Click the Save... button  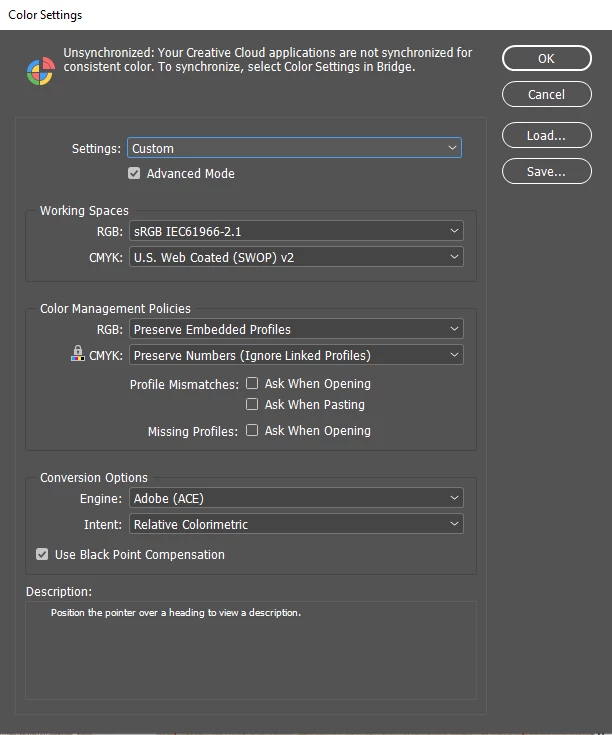tap(547, 172)
